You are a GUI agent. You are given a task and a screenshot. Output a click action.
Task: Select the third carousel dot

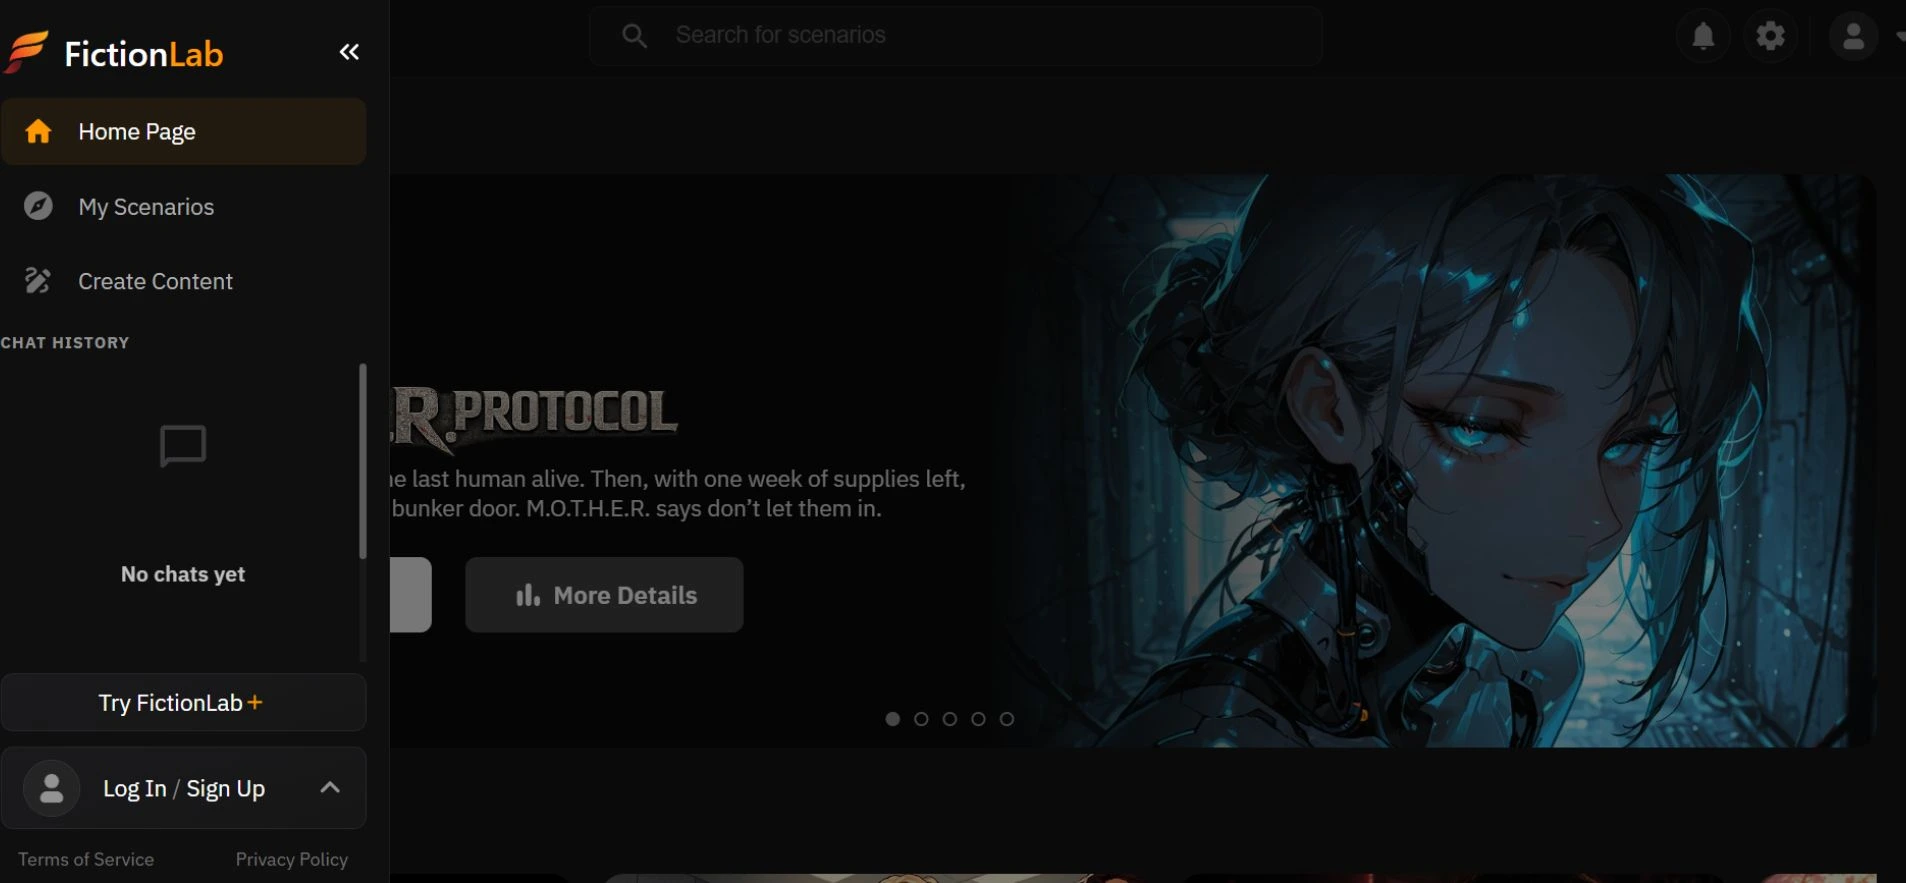tap(950, 719)
